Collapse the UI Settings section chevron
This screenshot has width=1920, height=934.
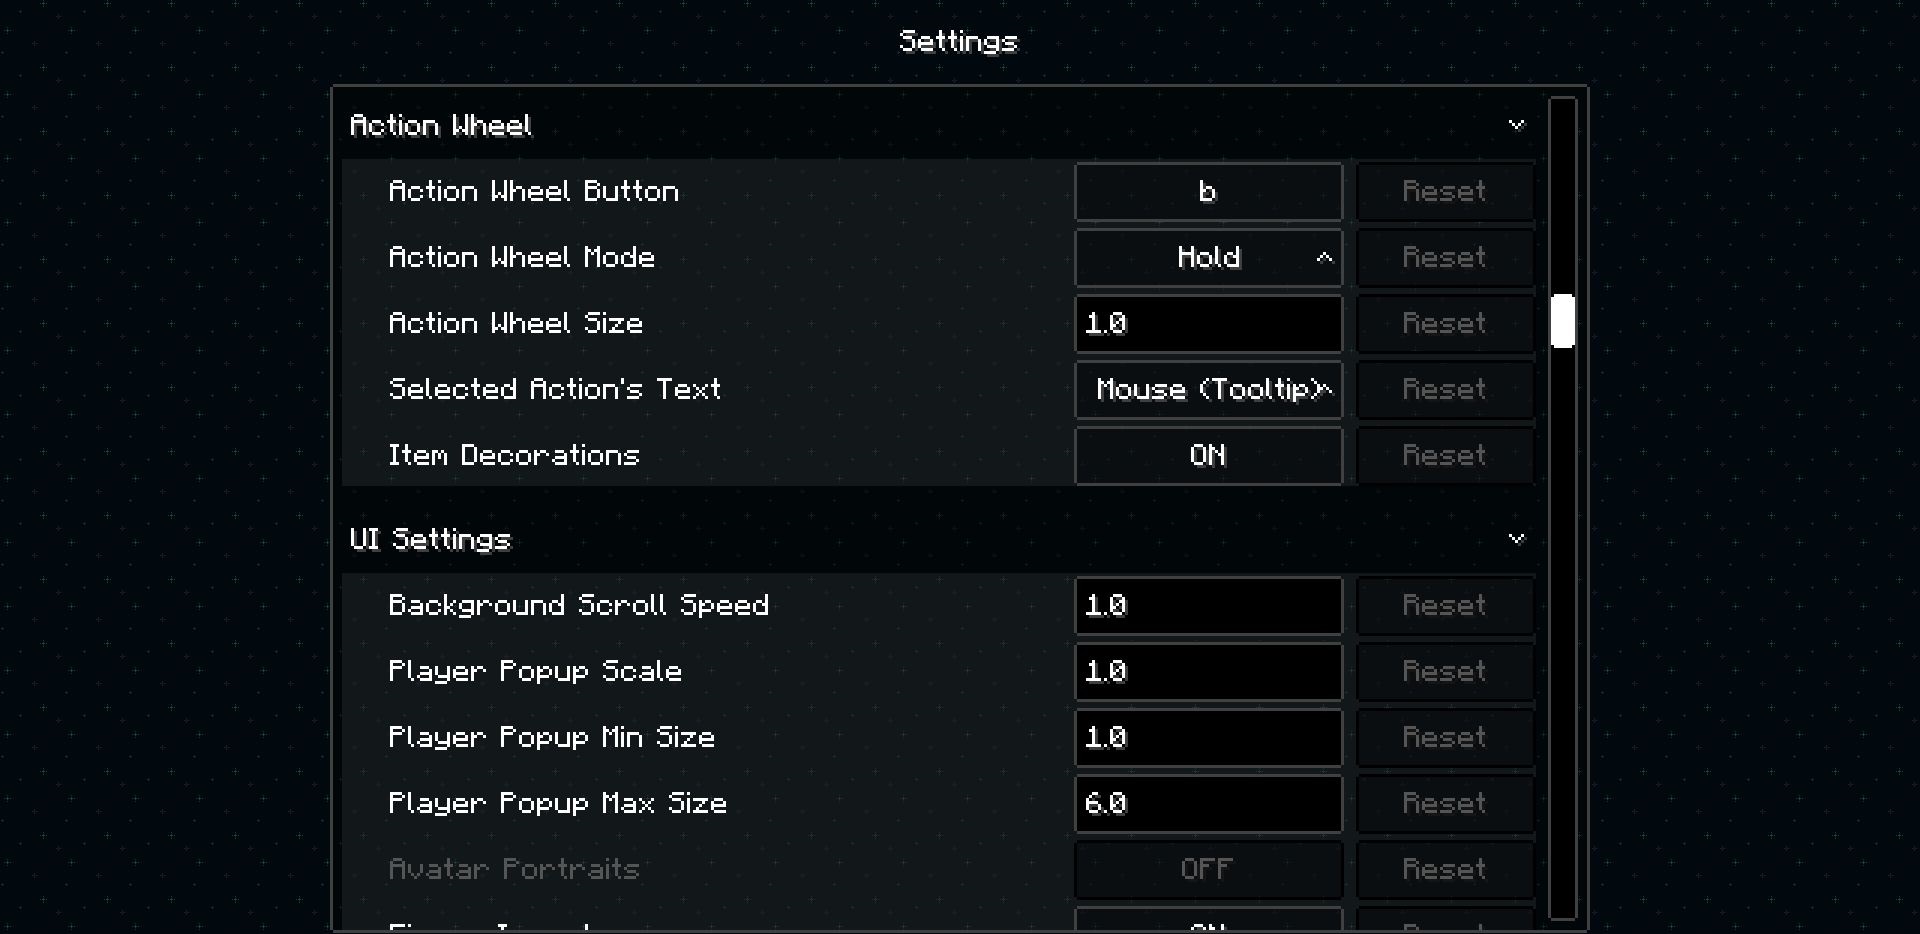pos(1516,539)
